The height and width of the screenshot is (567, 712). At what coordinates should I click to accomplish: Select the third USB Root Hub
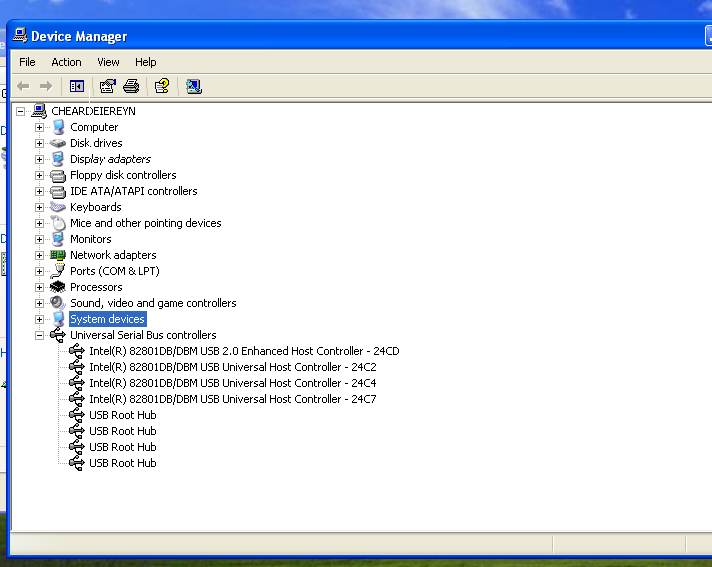[123, 447]
